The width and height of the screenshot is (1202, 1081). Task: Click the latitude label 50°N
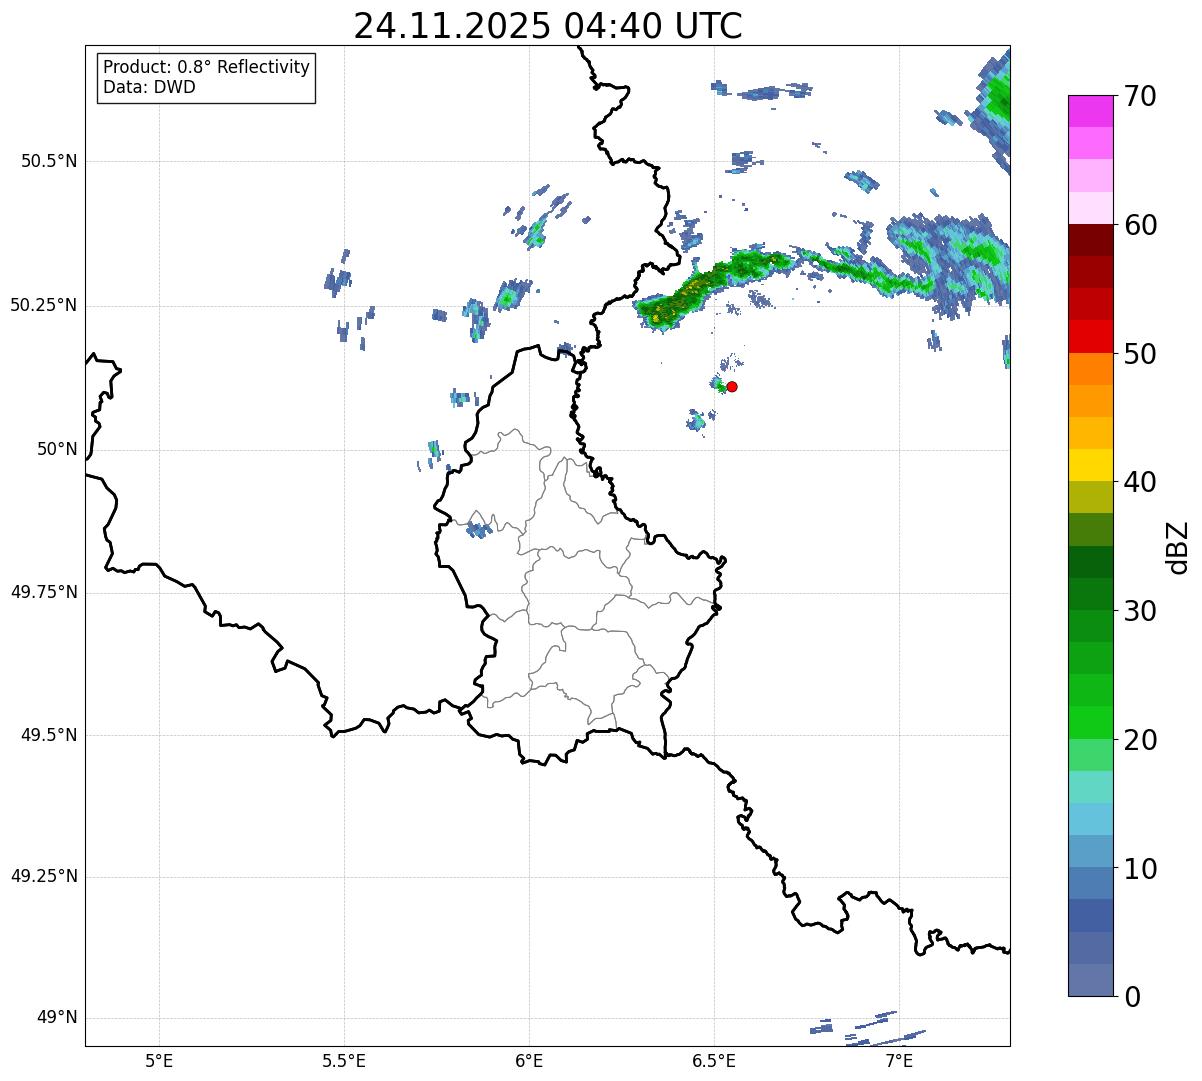click(x=57, y=450)
